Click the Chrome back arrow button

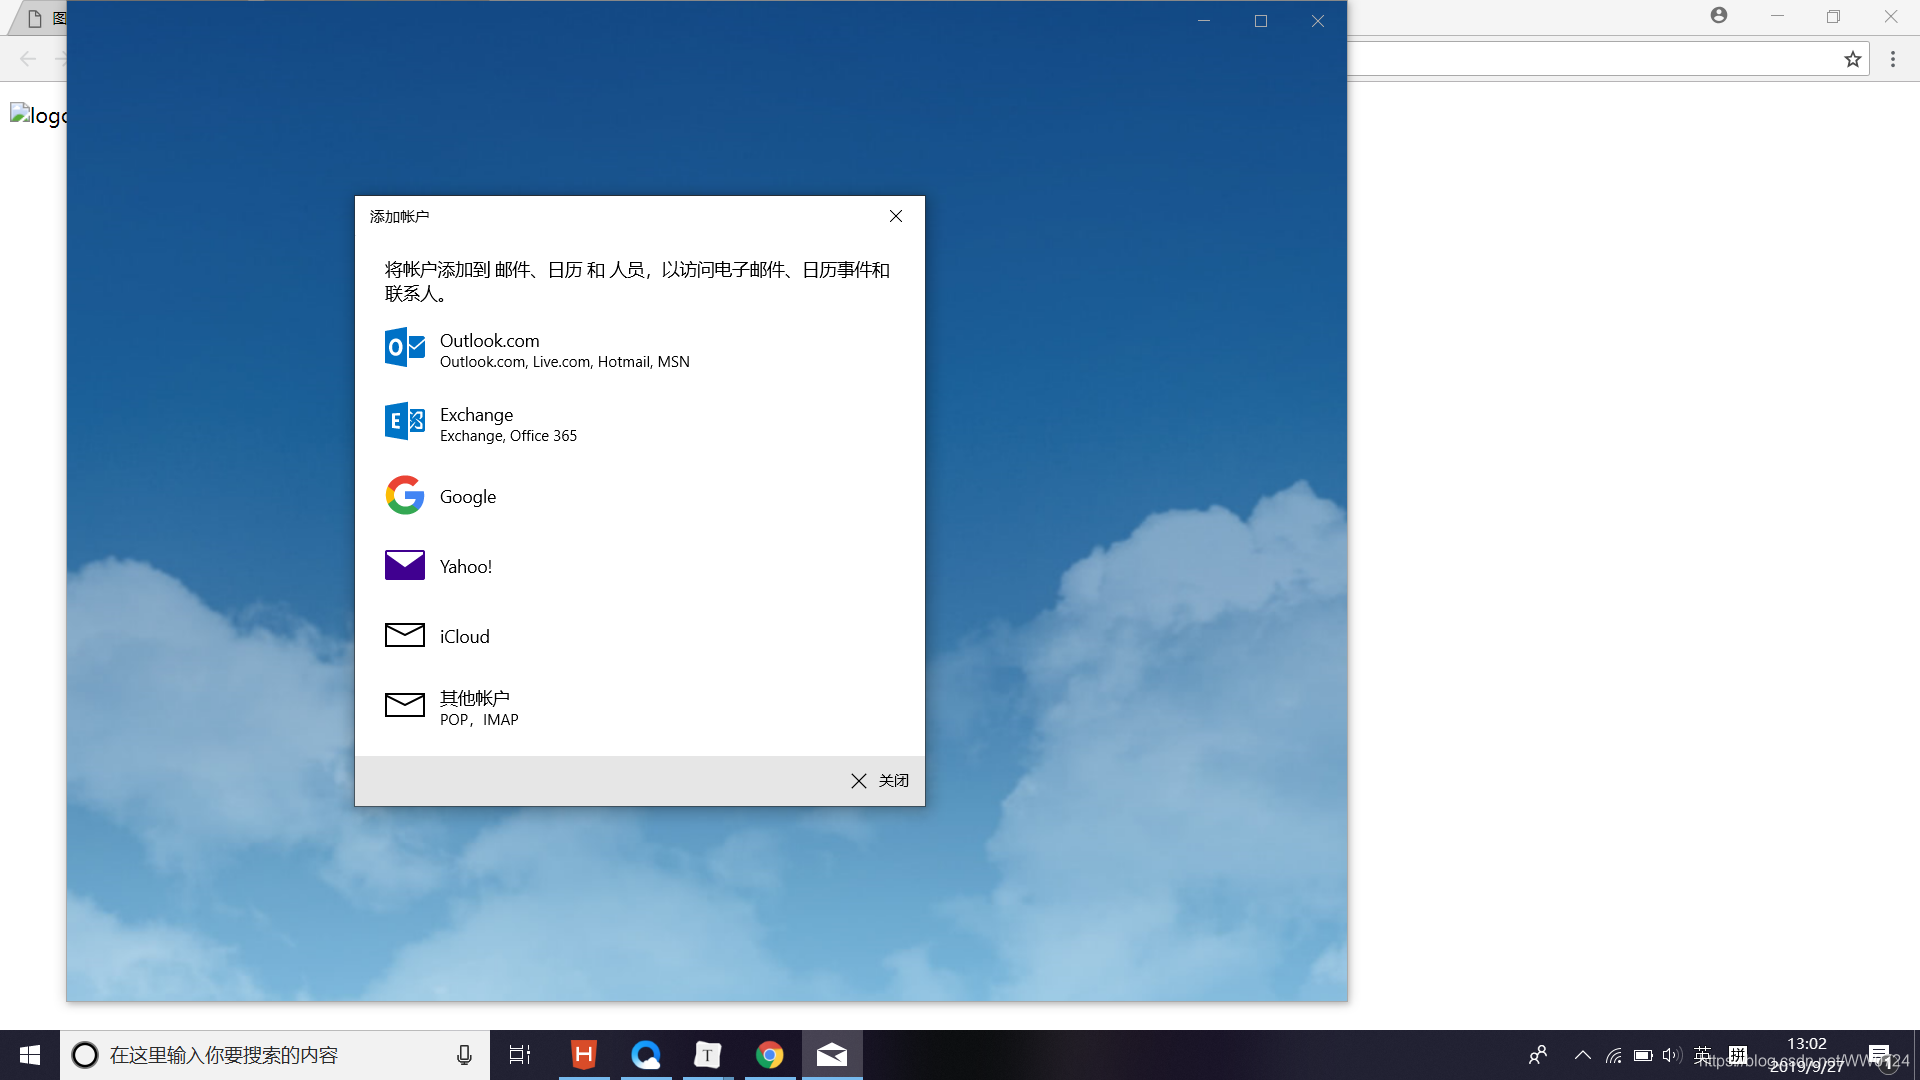tap(28, 59)
